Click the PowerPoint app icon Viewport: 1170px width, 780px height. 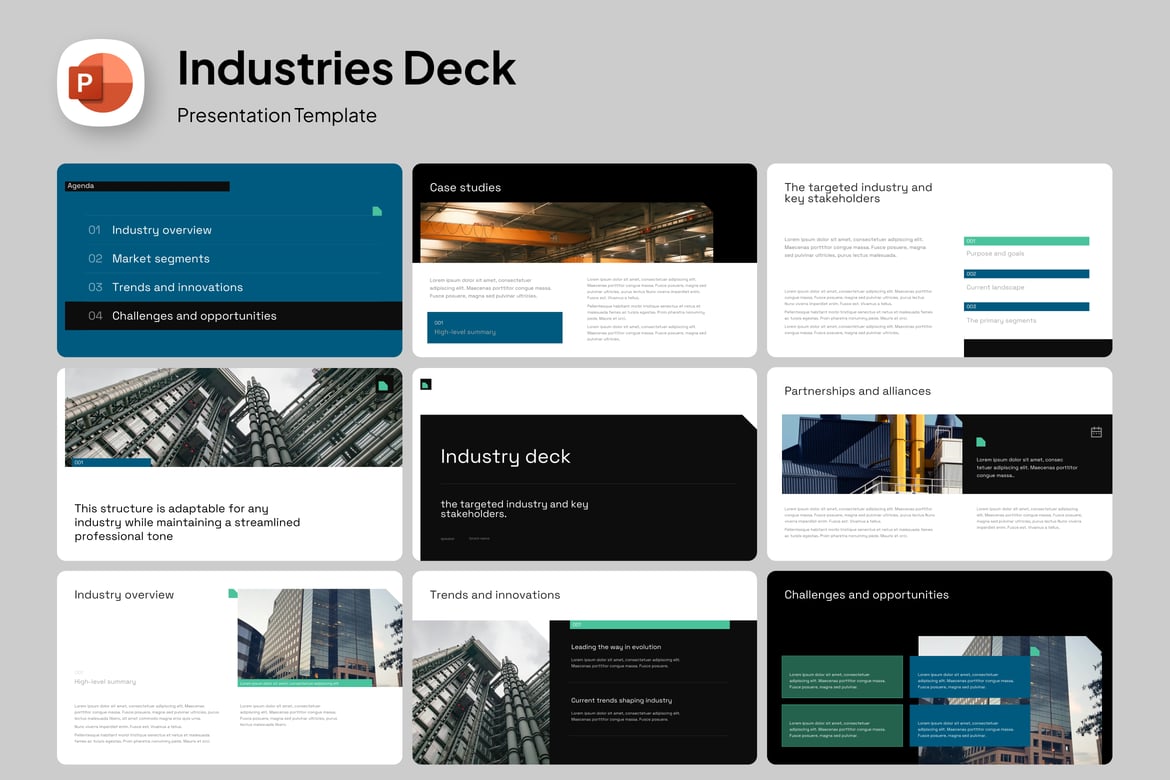pyautogui.click(x=101, y=83)
